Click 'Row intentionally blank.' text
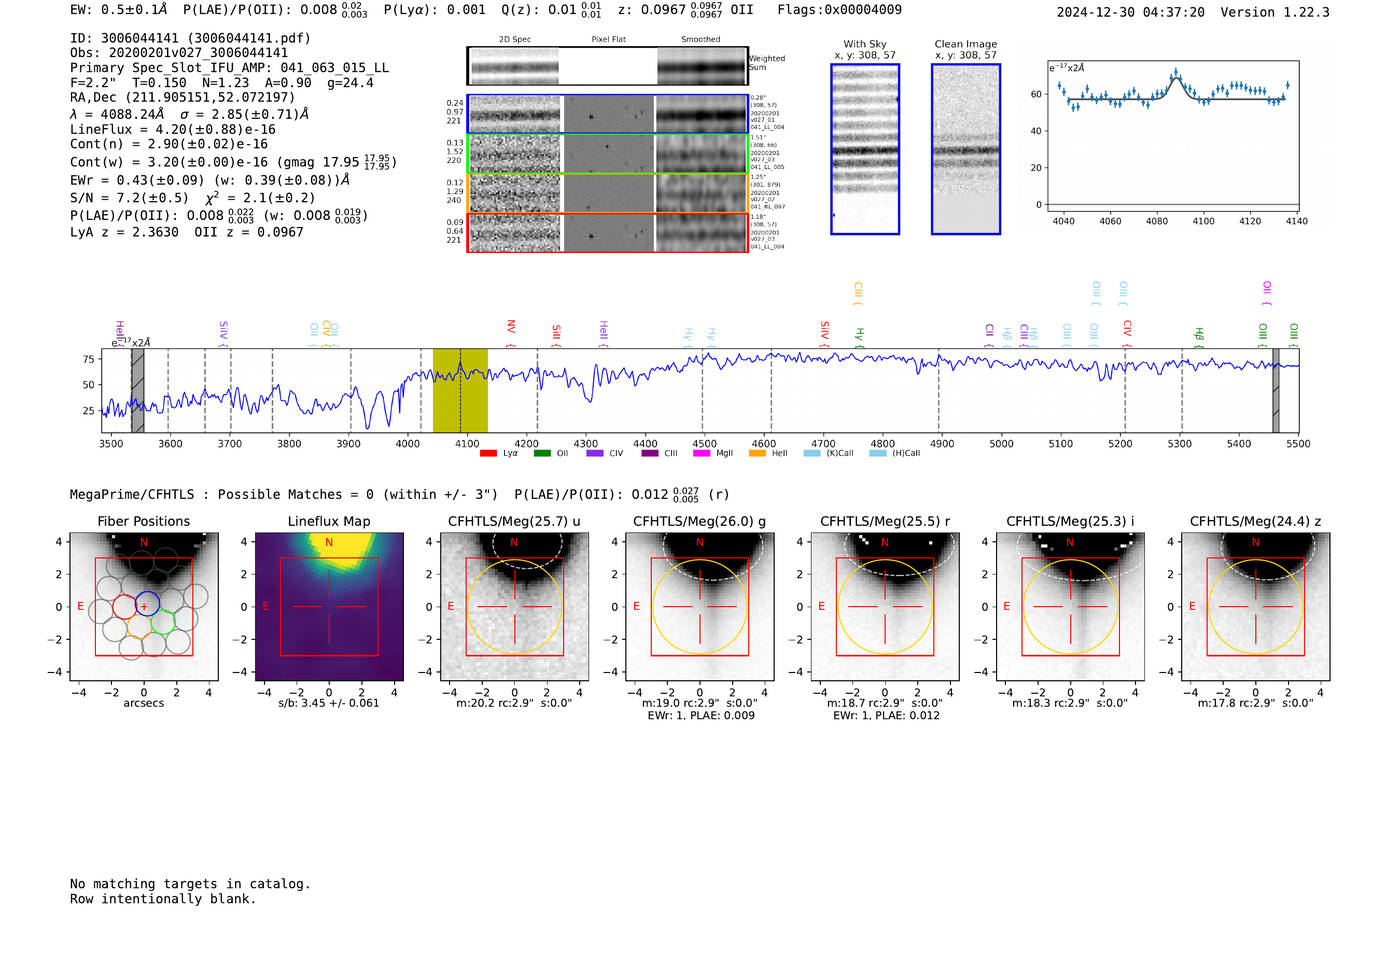 (163, 899)
